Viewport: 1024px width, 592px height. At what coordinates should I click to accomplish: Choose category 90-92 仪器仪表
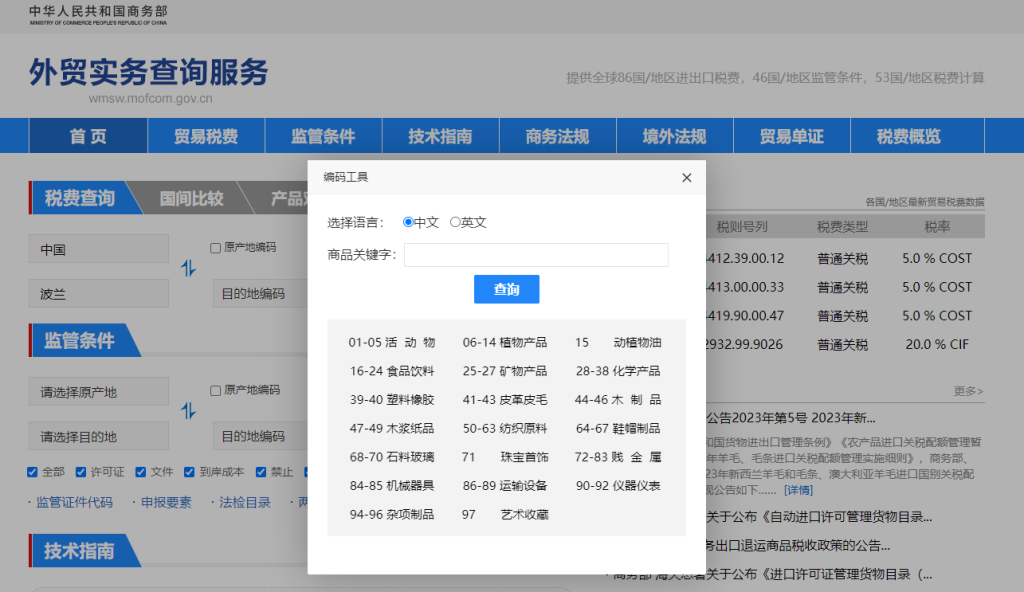[618, 486]
